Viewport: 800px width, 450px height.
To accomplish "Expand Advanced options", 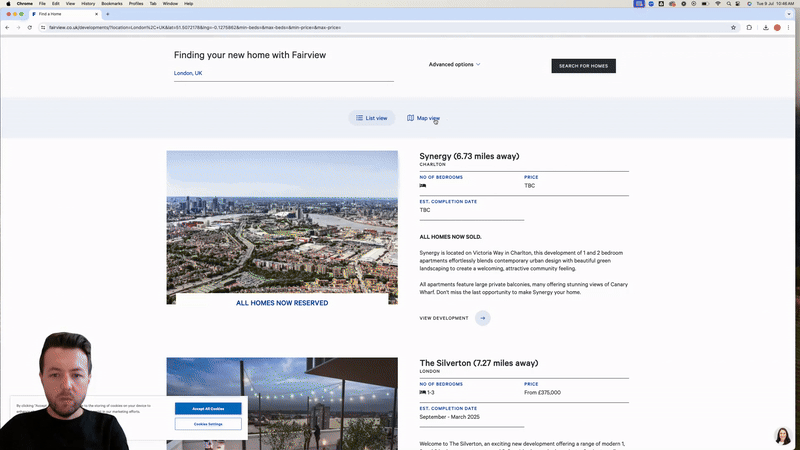I will [x=454, y=65].
